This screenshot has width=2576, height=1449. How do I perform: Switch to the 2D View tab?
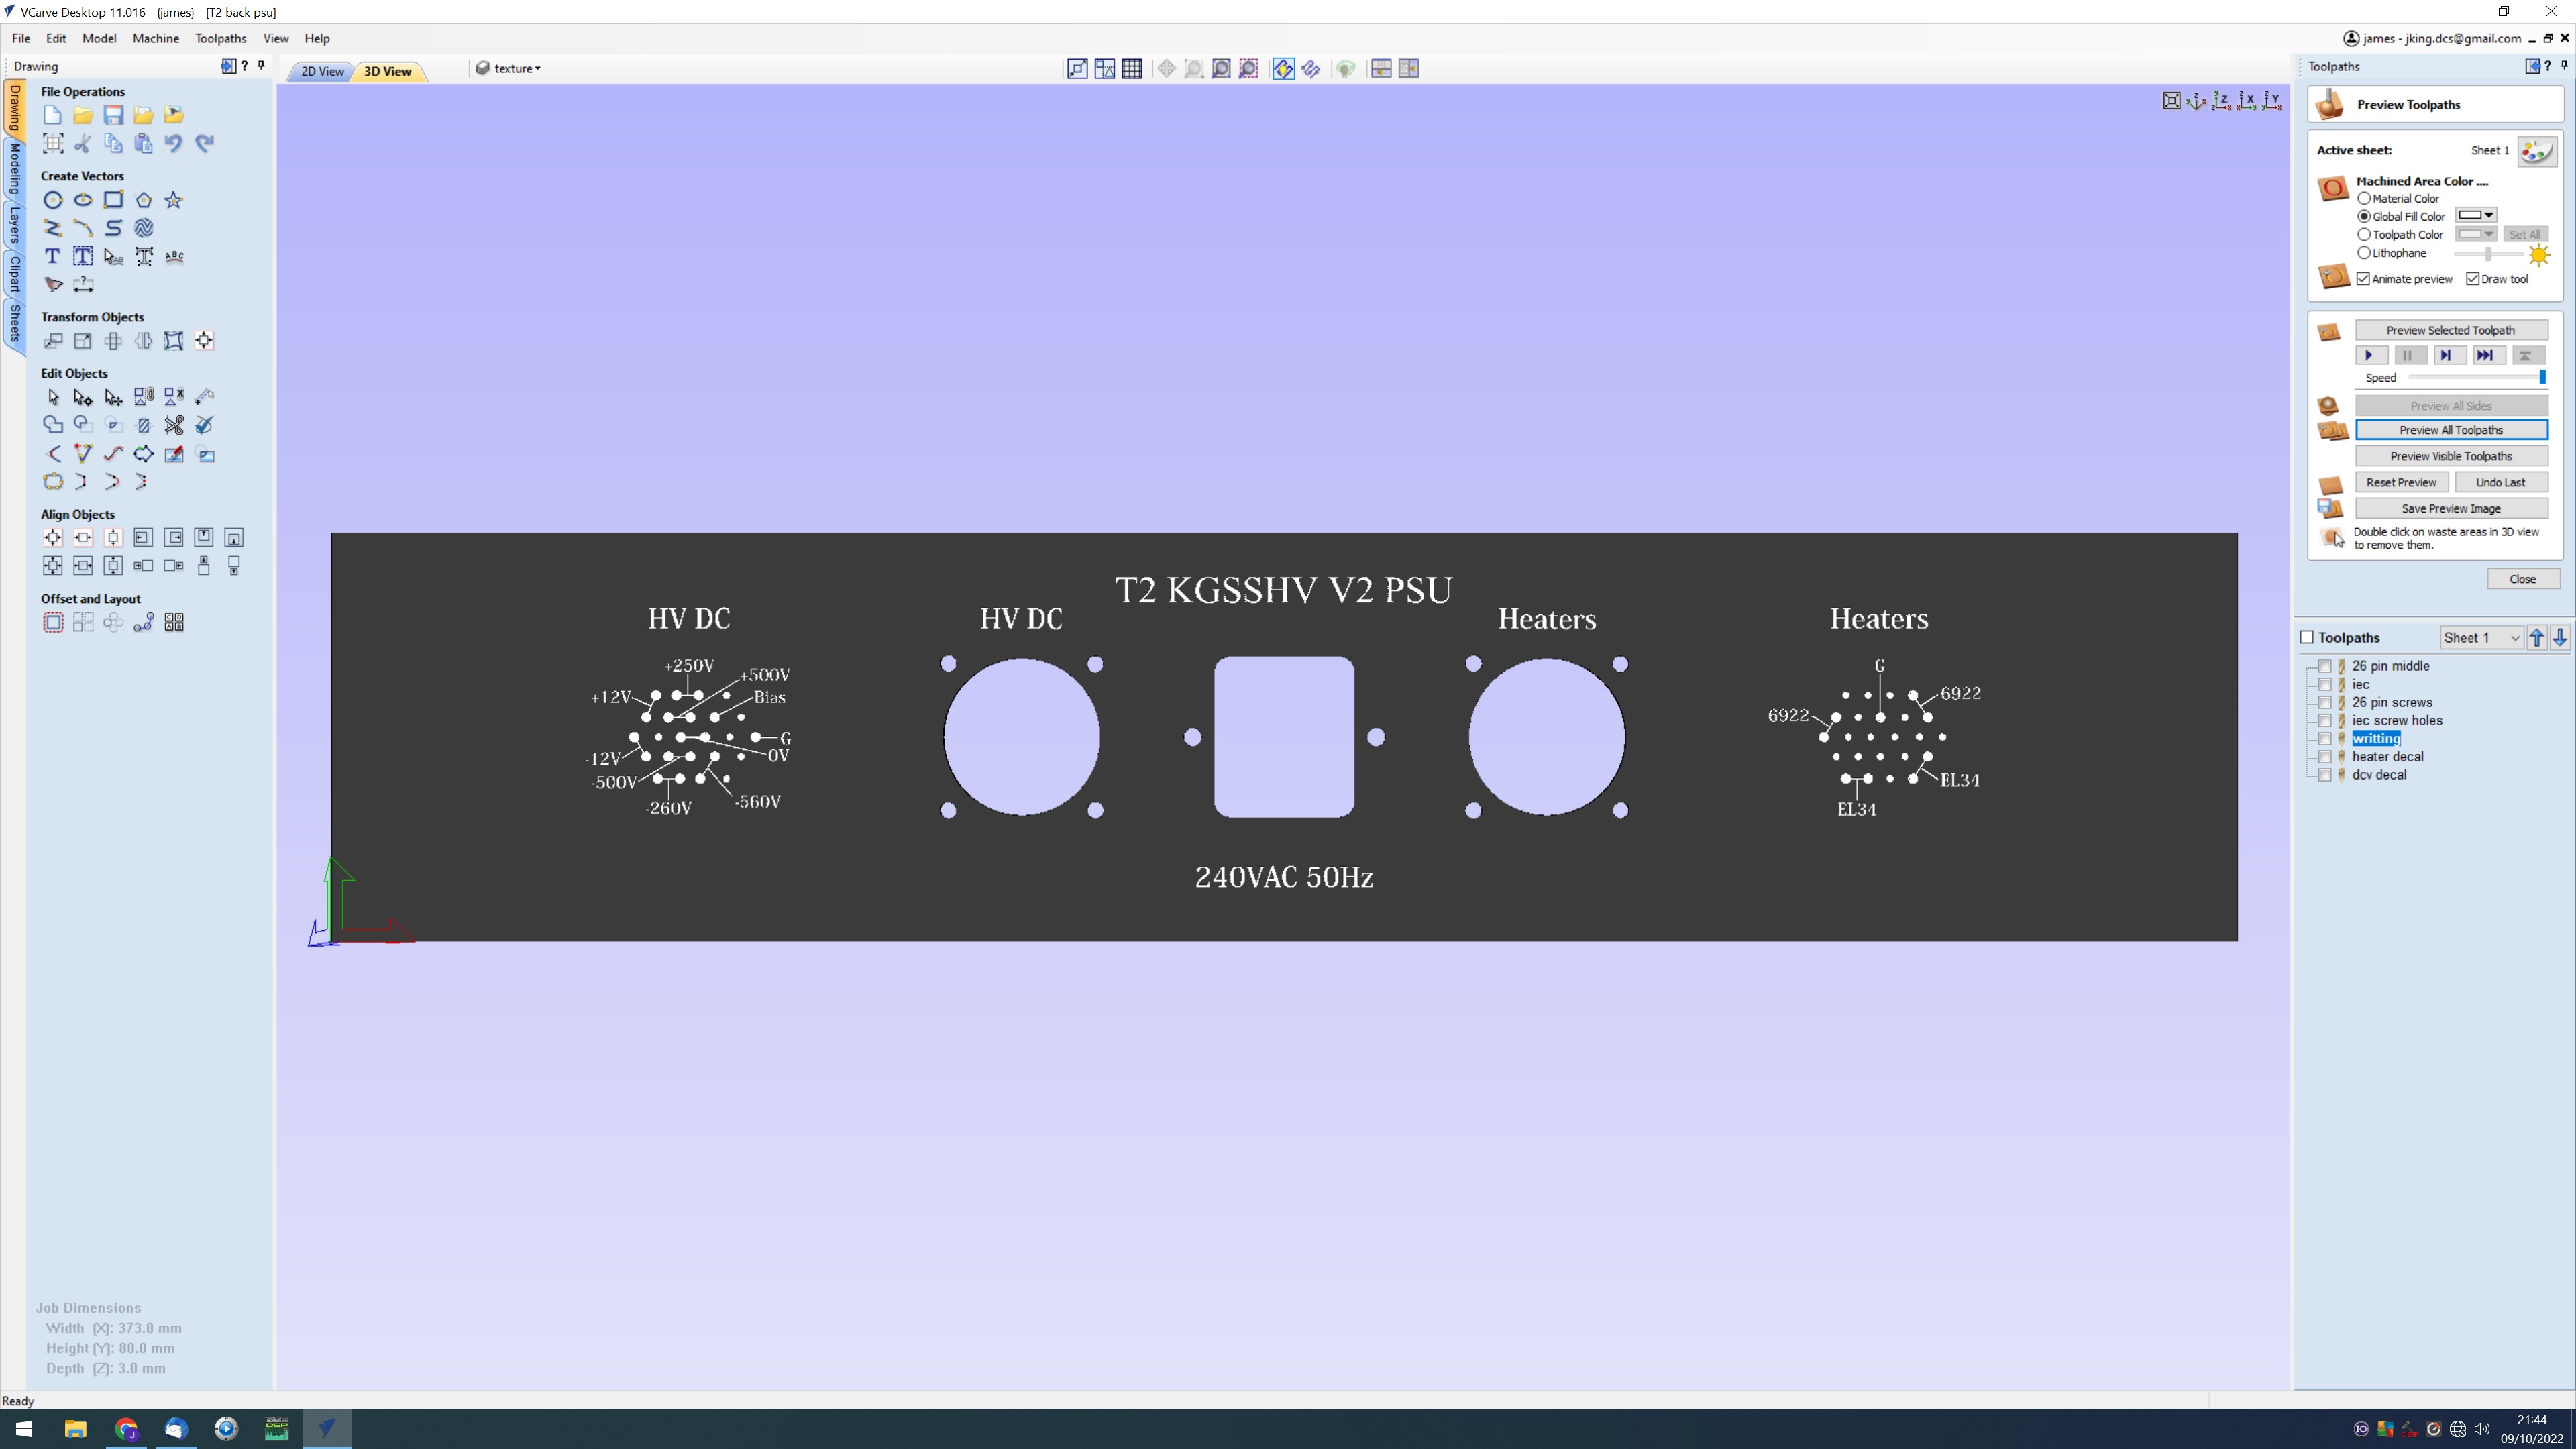coord(322,71)
